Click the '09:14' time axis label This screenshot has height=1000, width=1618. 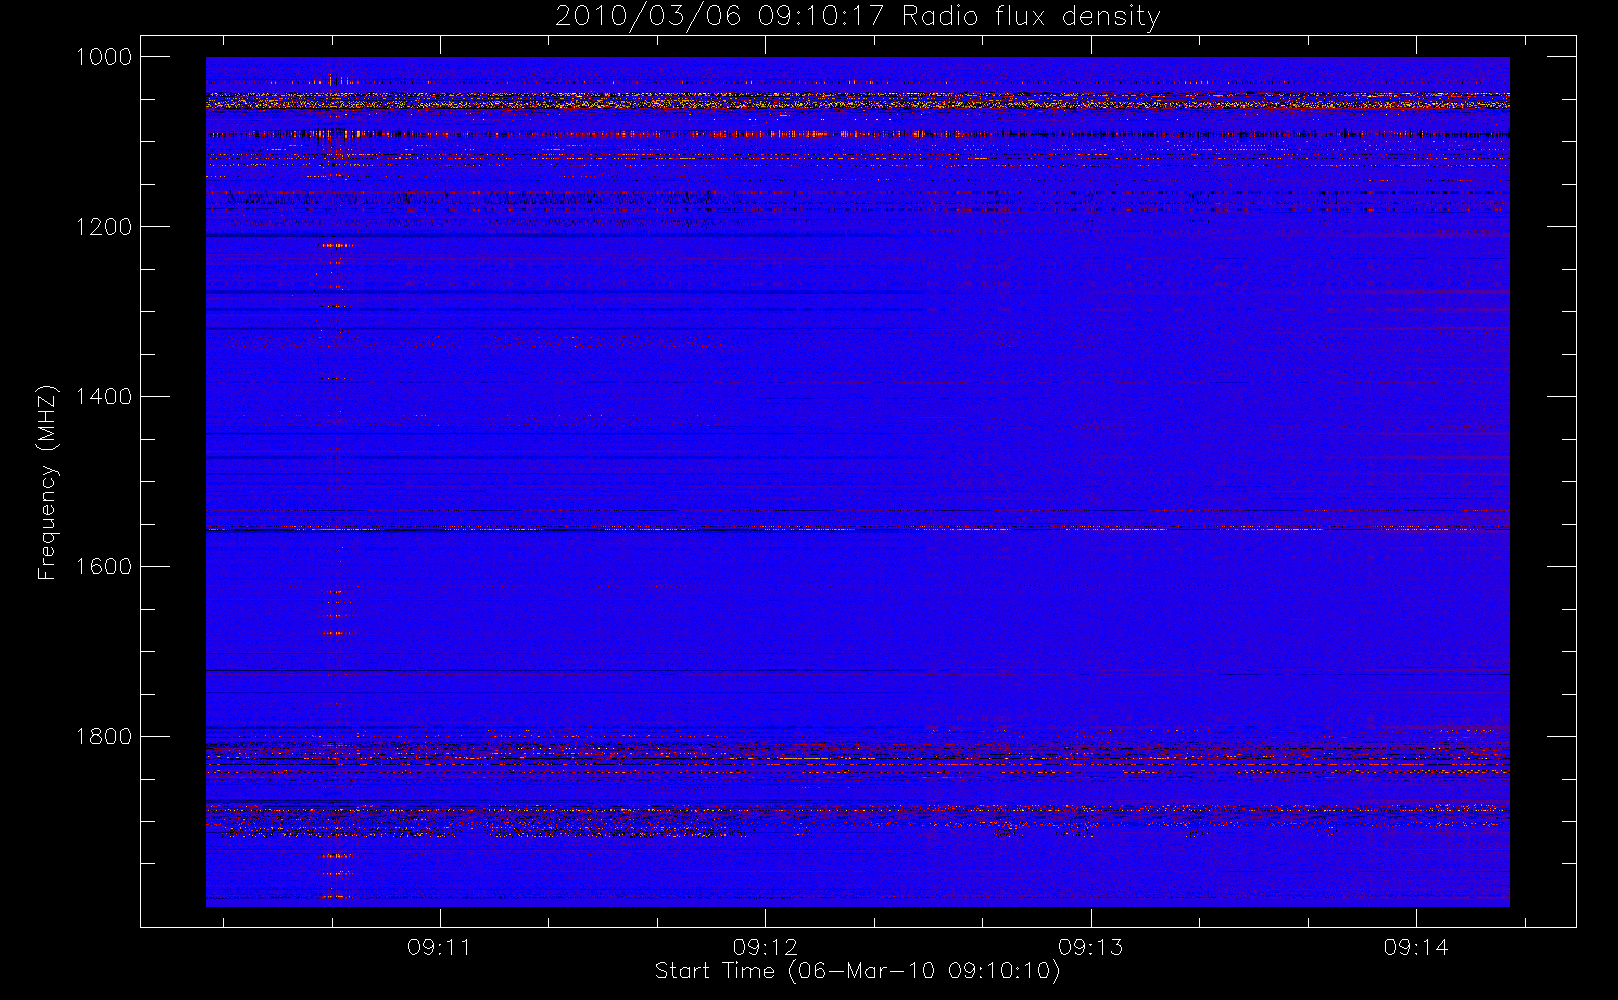(x=1416, y=947)
